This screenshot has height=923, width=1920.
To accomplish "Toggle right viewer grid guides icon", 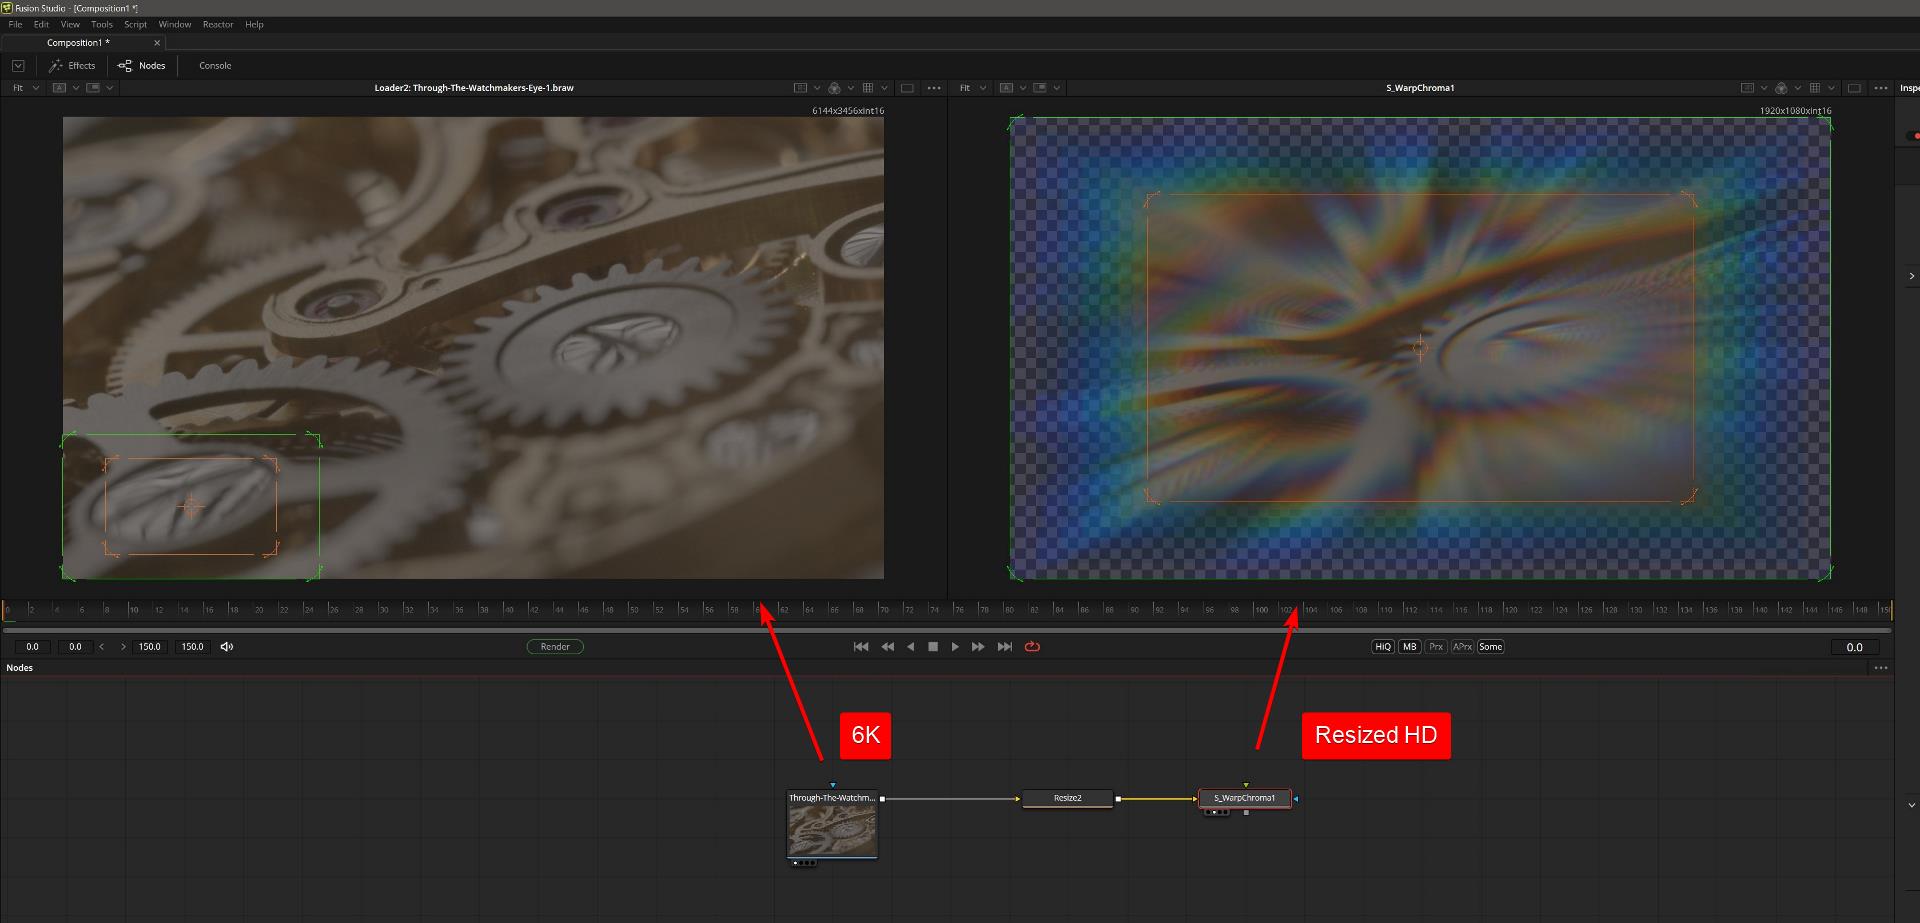I will click(x=1815, y=88).
